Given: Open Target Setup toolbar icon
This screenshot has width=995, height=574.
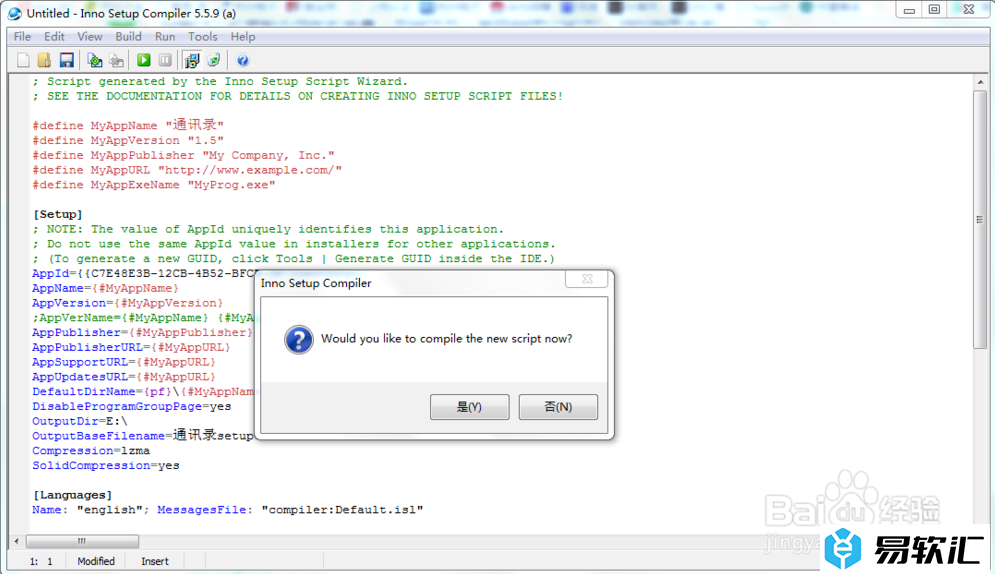Looking at the screenshot, I should pos(192,60).
